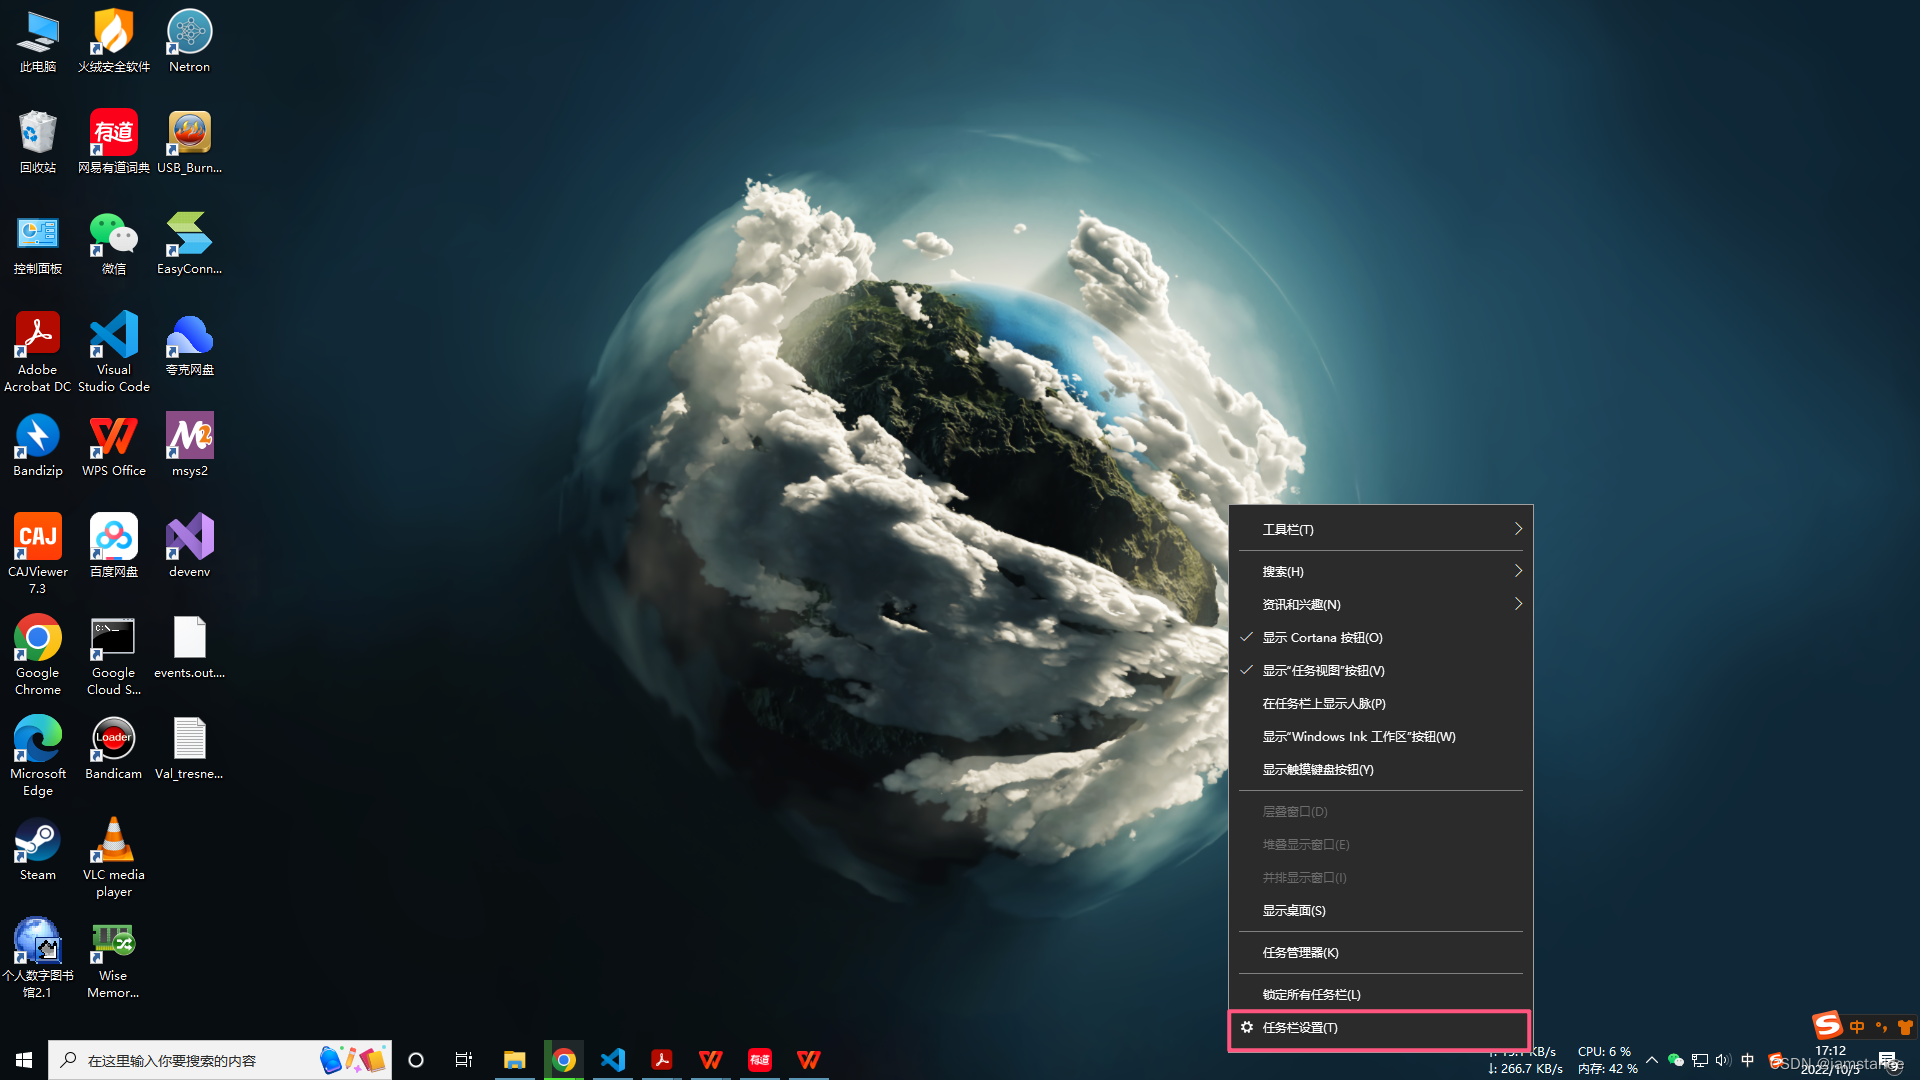1920x1080 pixels.
Task: Click the Chrome icon in the taskbar
Action: pyautogui.click(x=564, y=1060)
